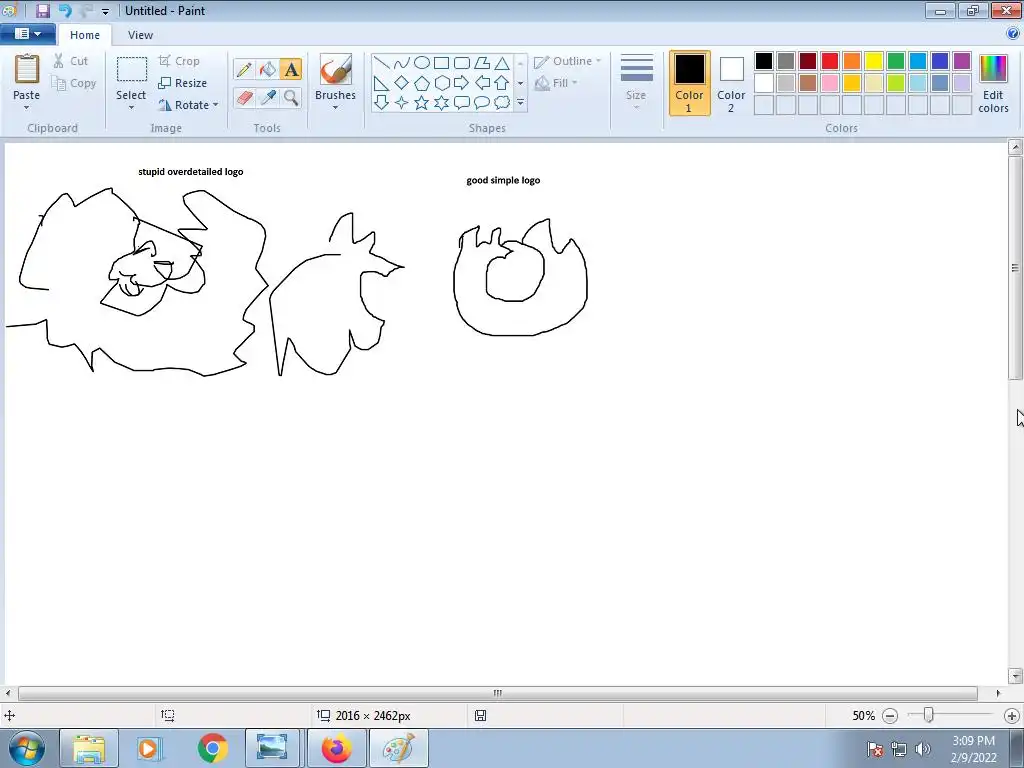The width and height of the screenshot is (1024, 768).
Task: Click the Undo arrow in quick access toolbar
Action: pyautogui.click(x=65, y=10)
